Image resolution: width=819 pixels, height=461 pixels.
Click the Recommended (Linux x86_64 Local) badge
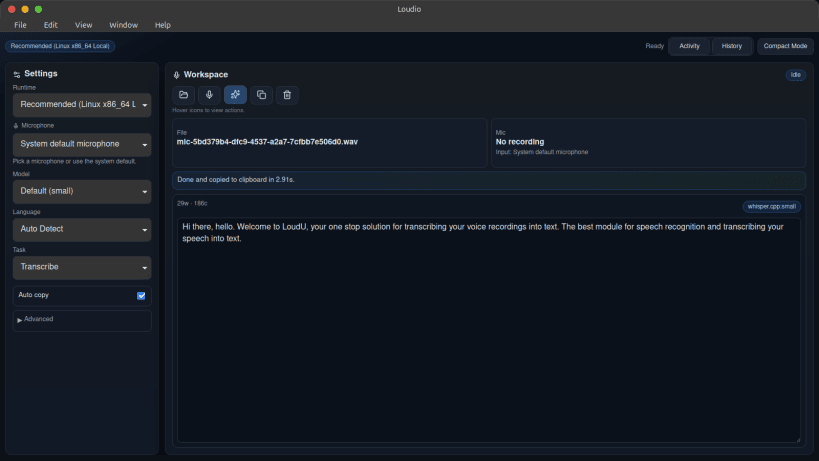60,46
